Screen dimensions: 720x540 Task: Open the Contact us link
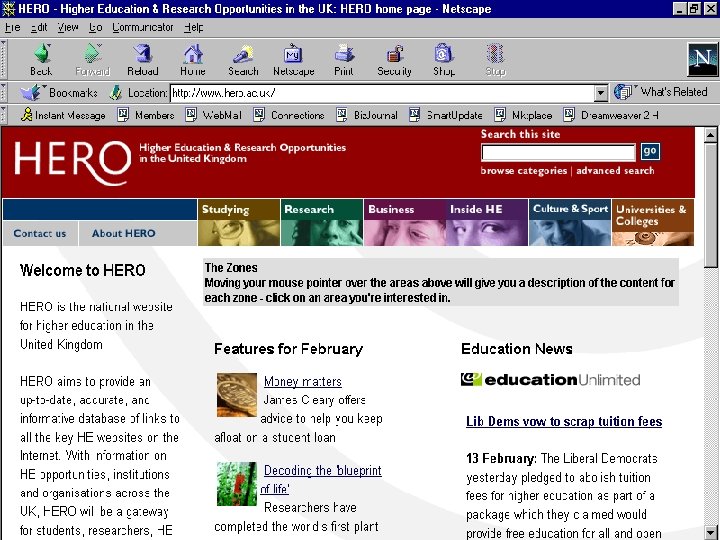point(39,233)
